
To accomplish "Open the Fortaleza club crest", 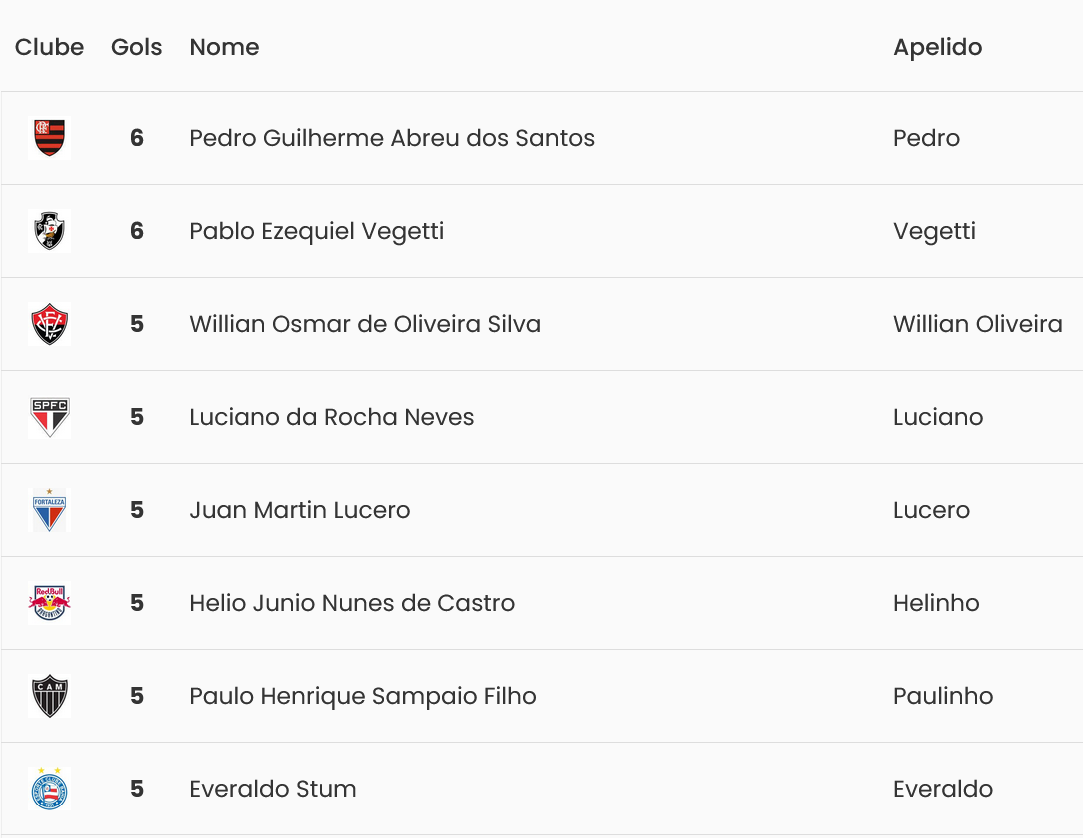I will [49, 510].
